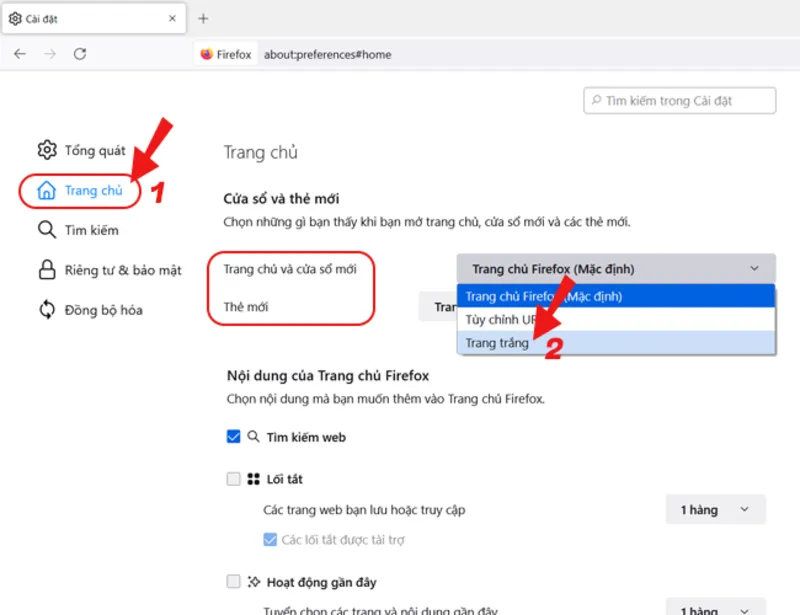
Task: Open the Thẻ mới dropdown
Action: 438,307
